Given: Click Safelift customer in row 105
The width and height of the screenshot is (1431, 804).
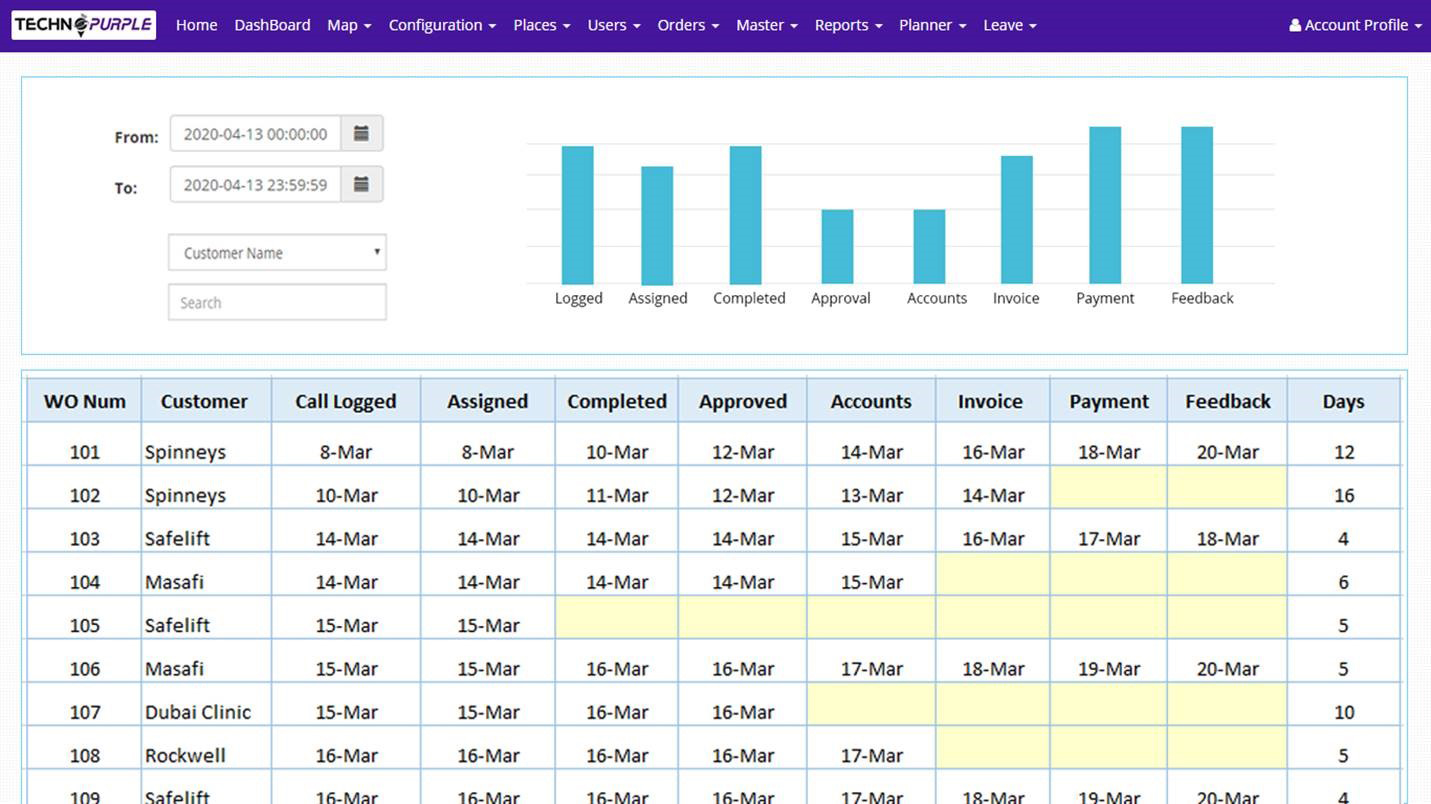Looking at the screenshot, I should [x=177, y=625].
